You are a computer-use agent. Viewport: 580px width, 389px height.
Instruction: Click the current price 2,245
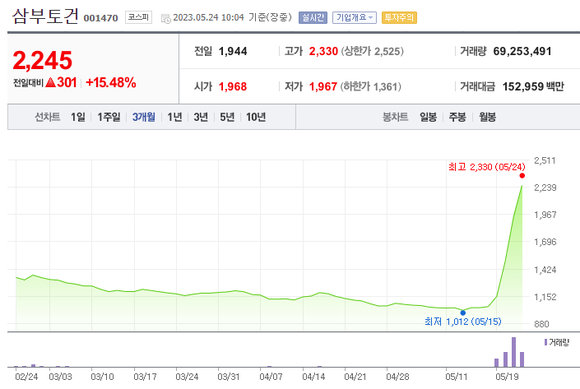43,60
